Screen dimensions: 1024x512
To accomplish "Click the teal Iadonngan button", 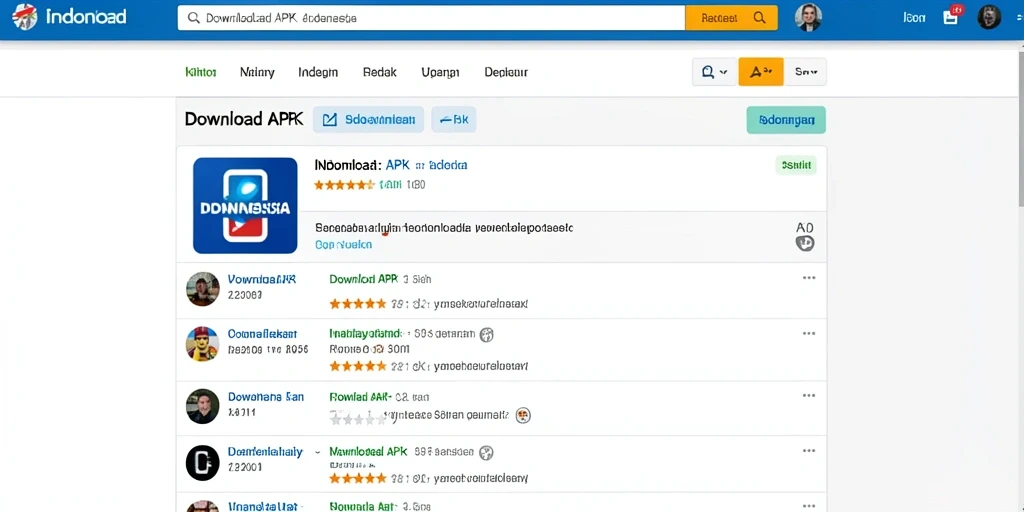I will (786, 120).
